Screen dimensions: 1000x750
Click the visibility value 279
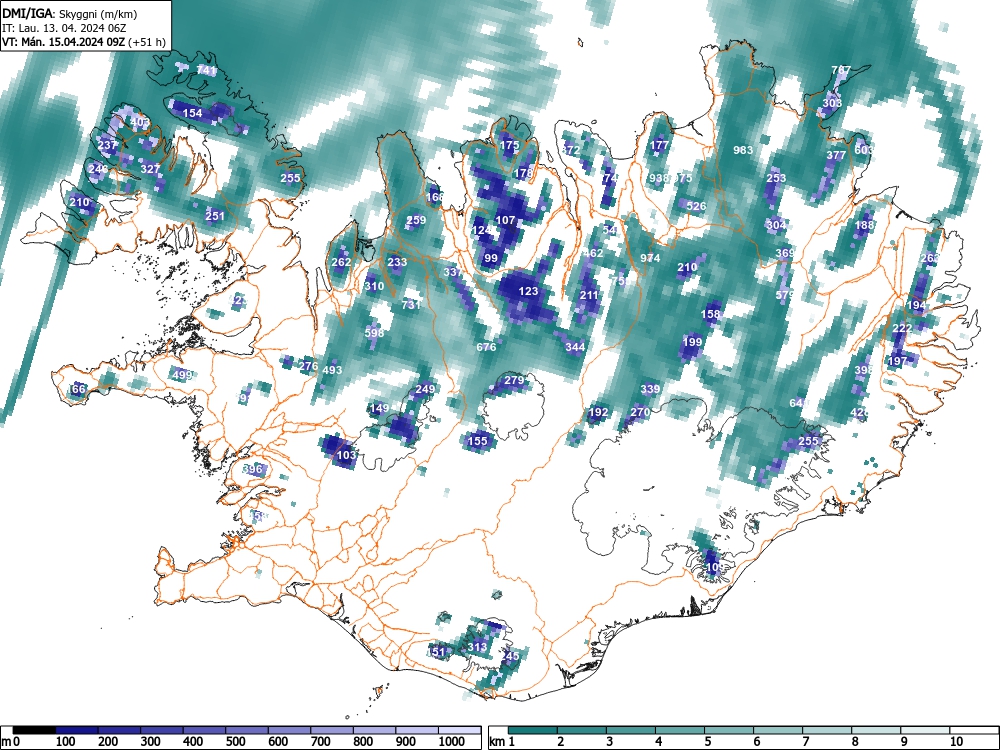tap(514, 380)
